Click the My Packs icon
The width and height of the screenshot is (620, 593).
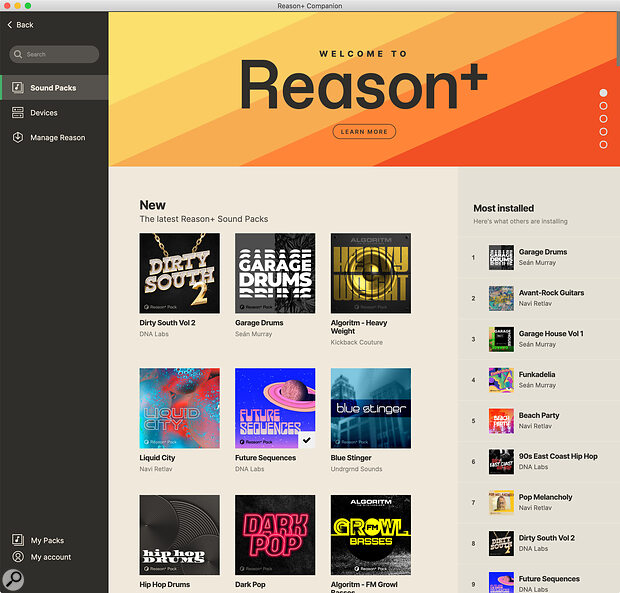click(x=18, y=540)
